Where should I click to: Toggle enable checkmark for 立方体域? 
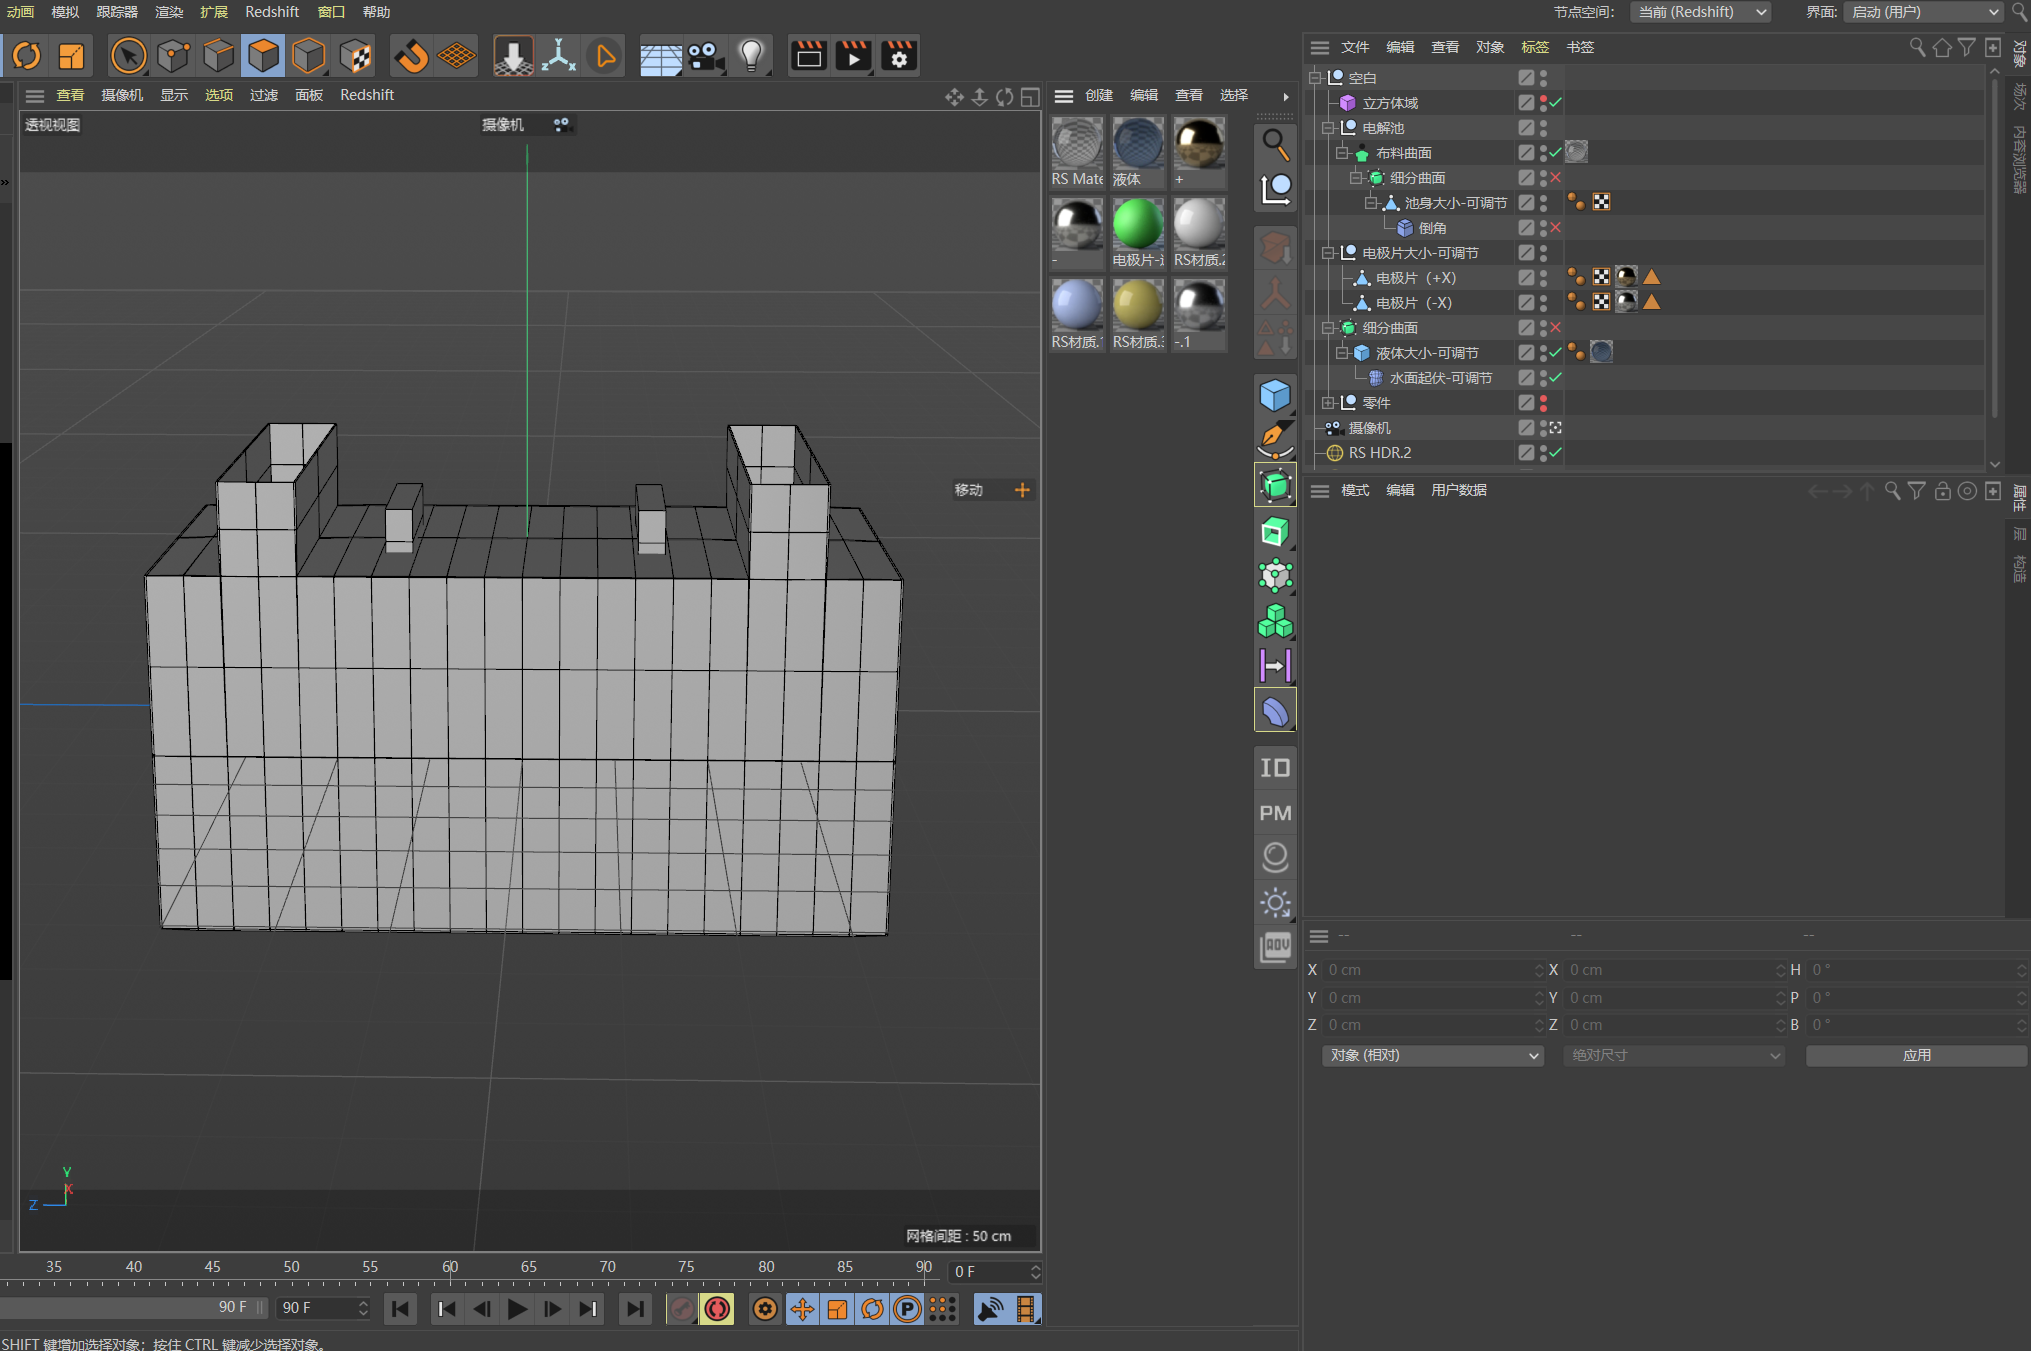pos(1556,102)
